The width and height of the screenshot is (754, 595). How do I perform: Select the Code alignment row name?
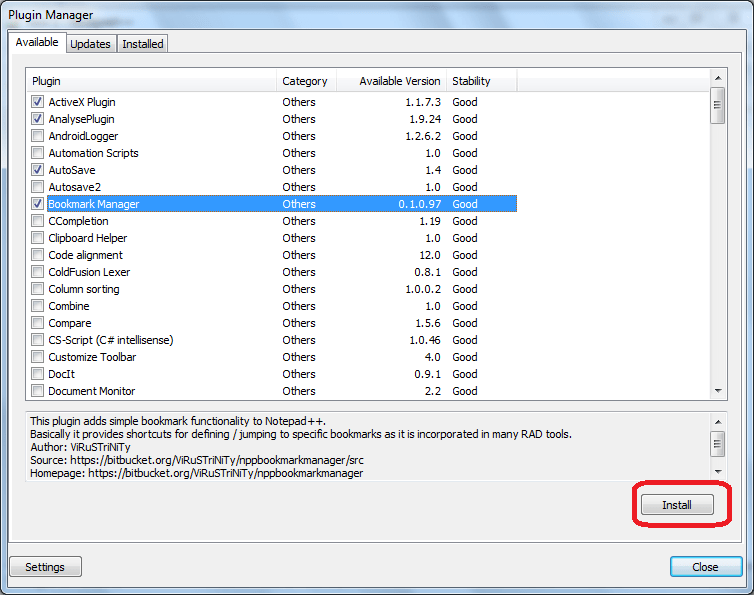[86, 255]
